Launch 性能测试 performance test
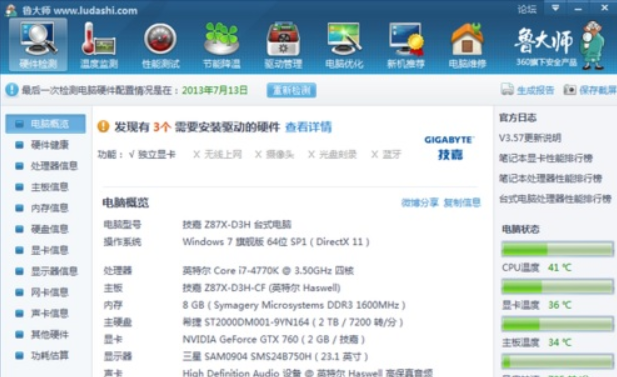The image size is (617, 377). pos(161,45)
